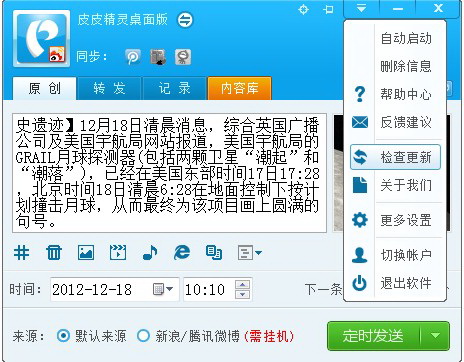The height and width of the screenshot is (362, 464).
Task: Choose 关于我们 menu entry
Action: (395, 185)
